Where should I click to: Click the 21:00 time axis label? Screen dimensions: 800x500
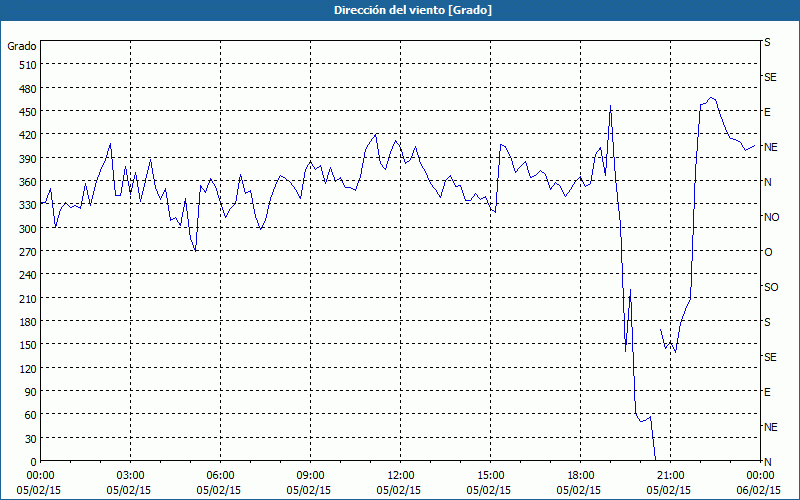coord(670,476)
